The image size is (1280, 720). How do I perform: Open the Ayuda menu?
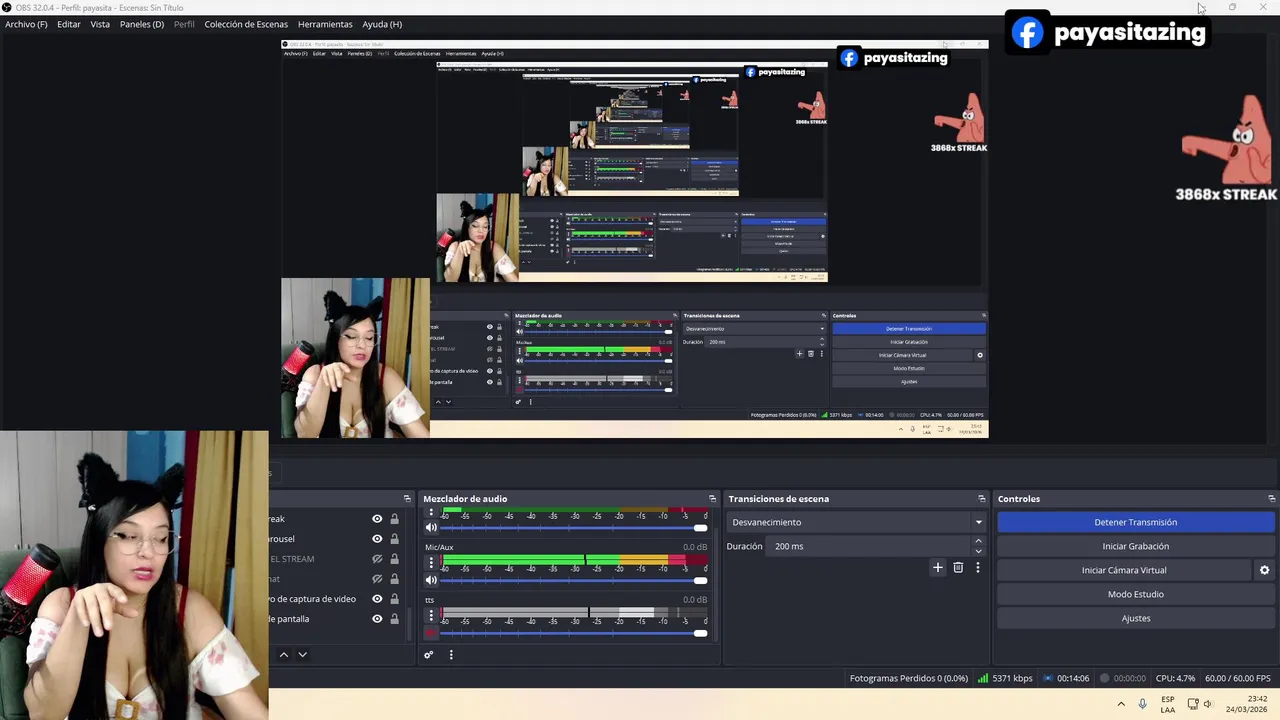[382, 24]
